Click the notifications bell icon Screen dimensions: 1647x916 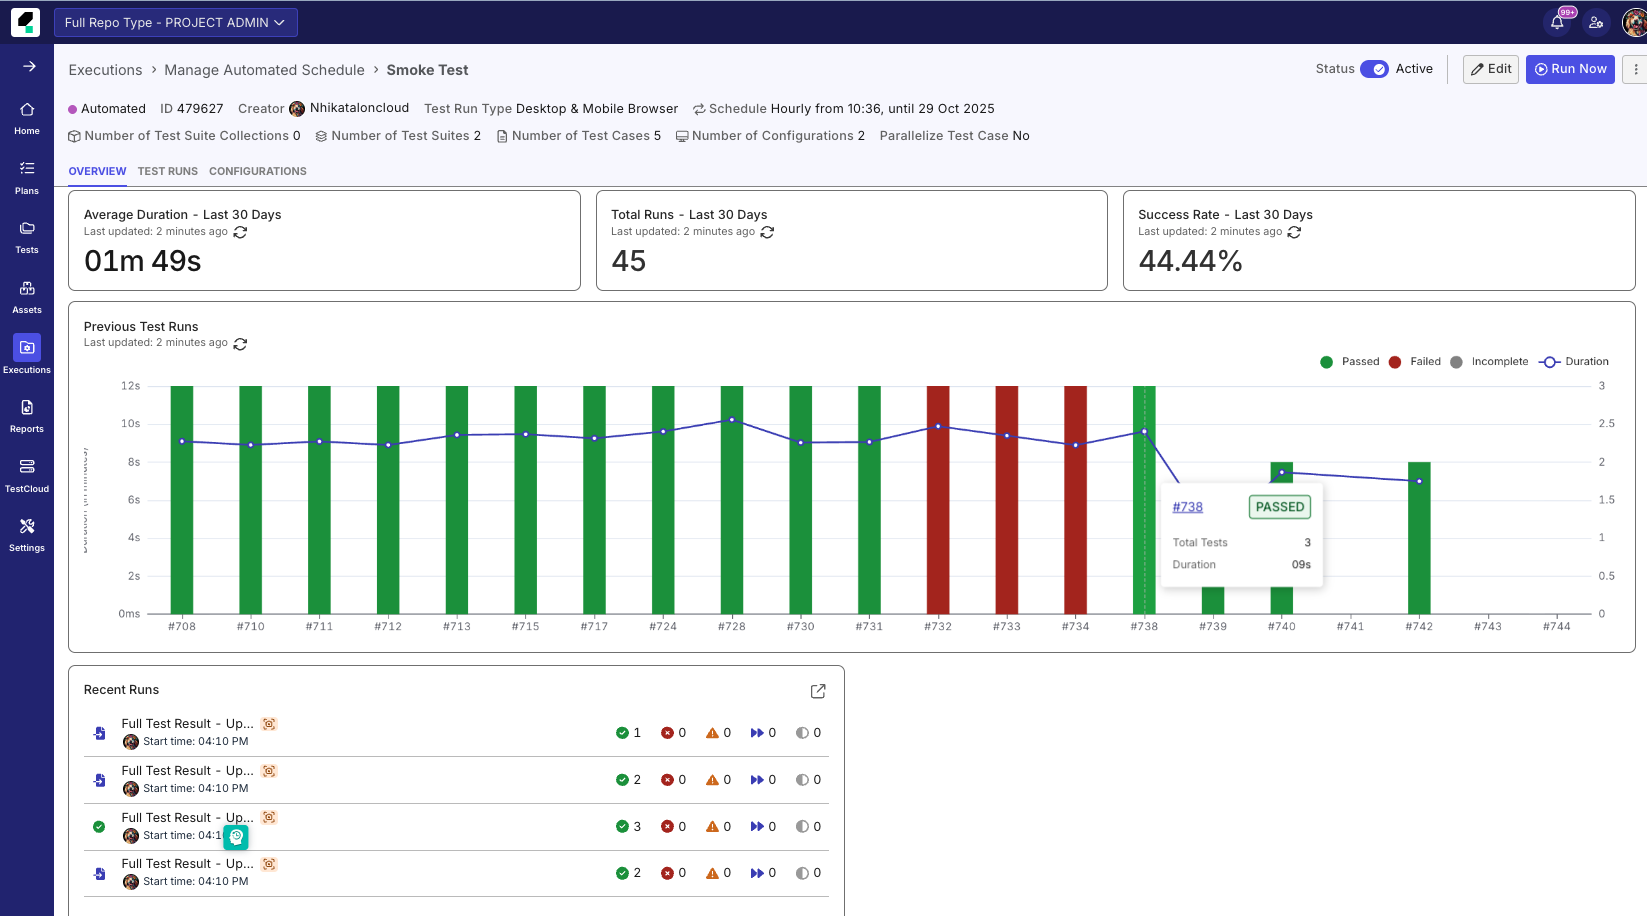click(x=1557, y=22)
